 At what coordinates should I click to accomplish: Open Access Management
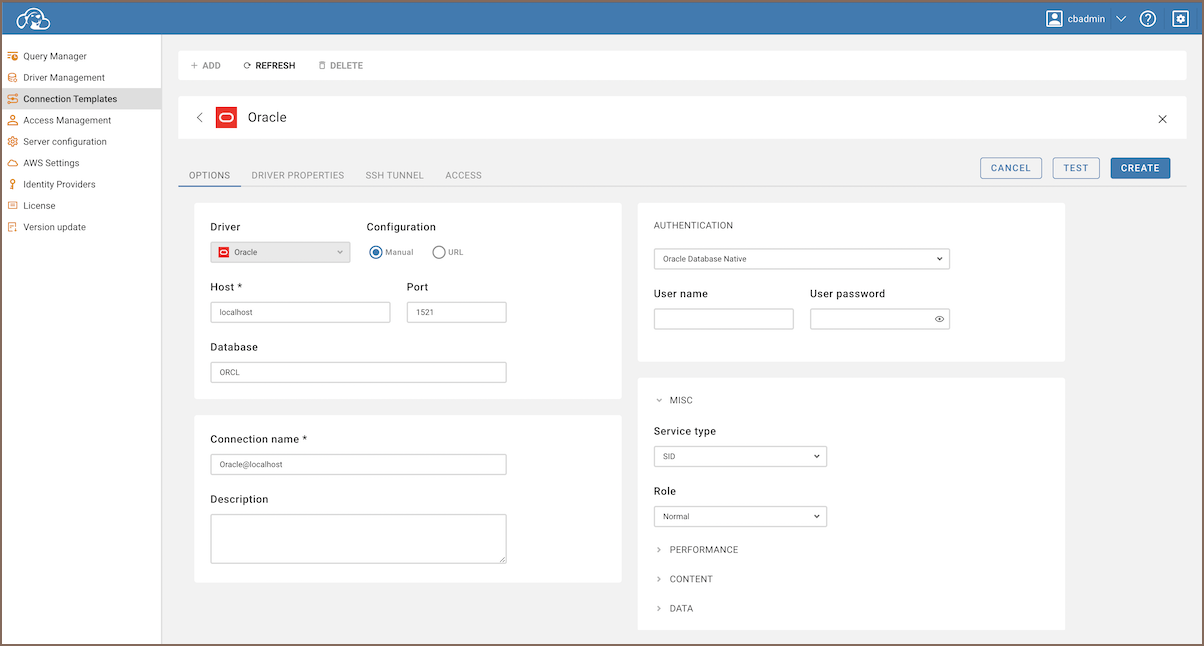tap(68, 120)
